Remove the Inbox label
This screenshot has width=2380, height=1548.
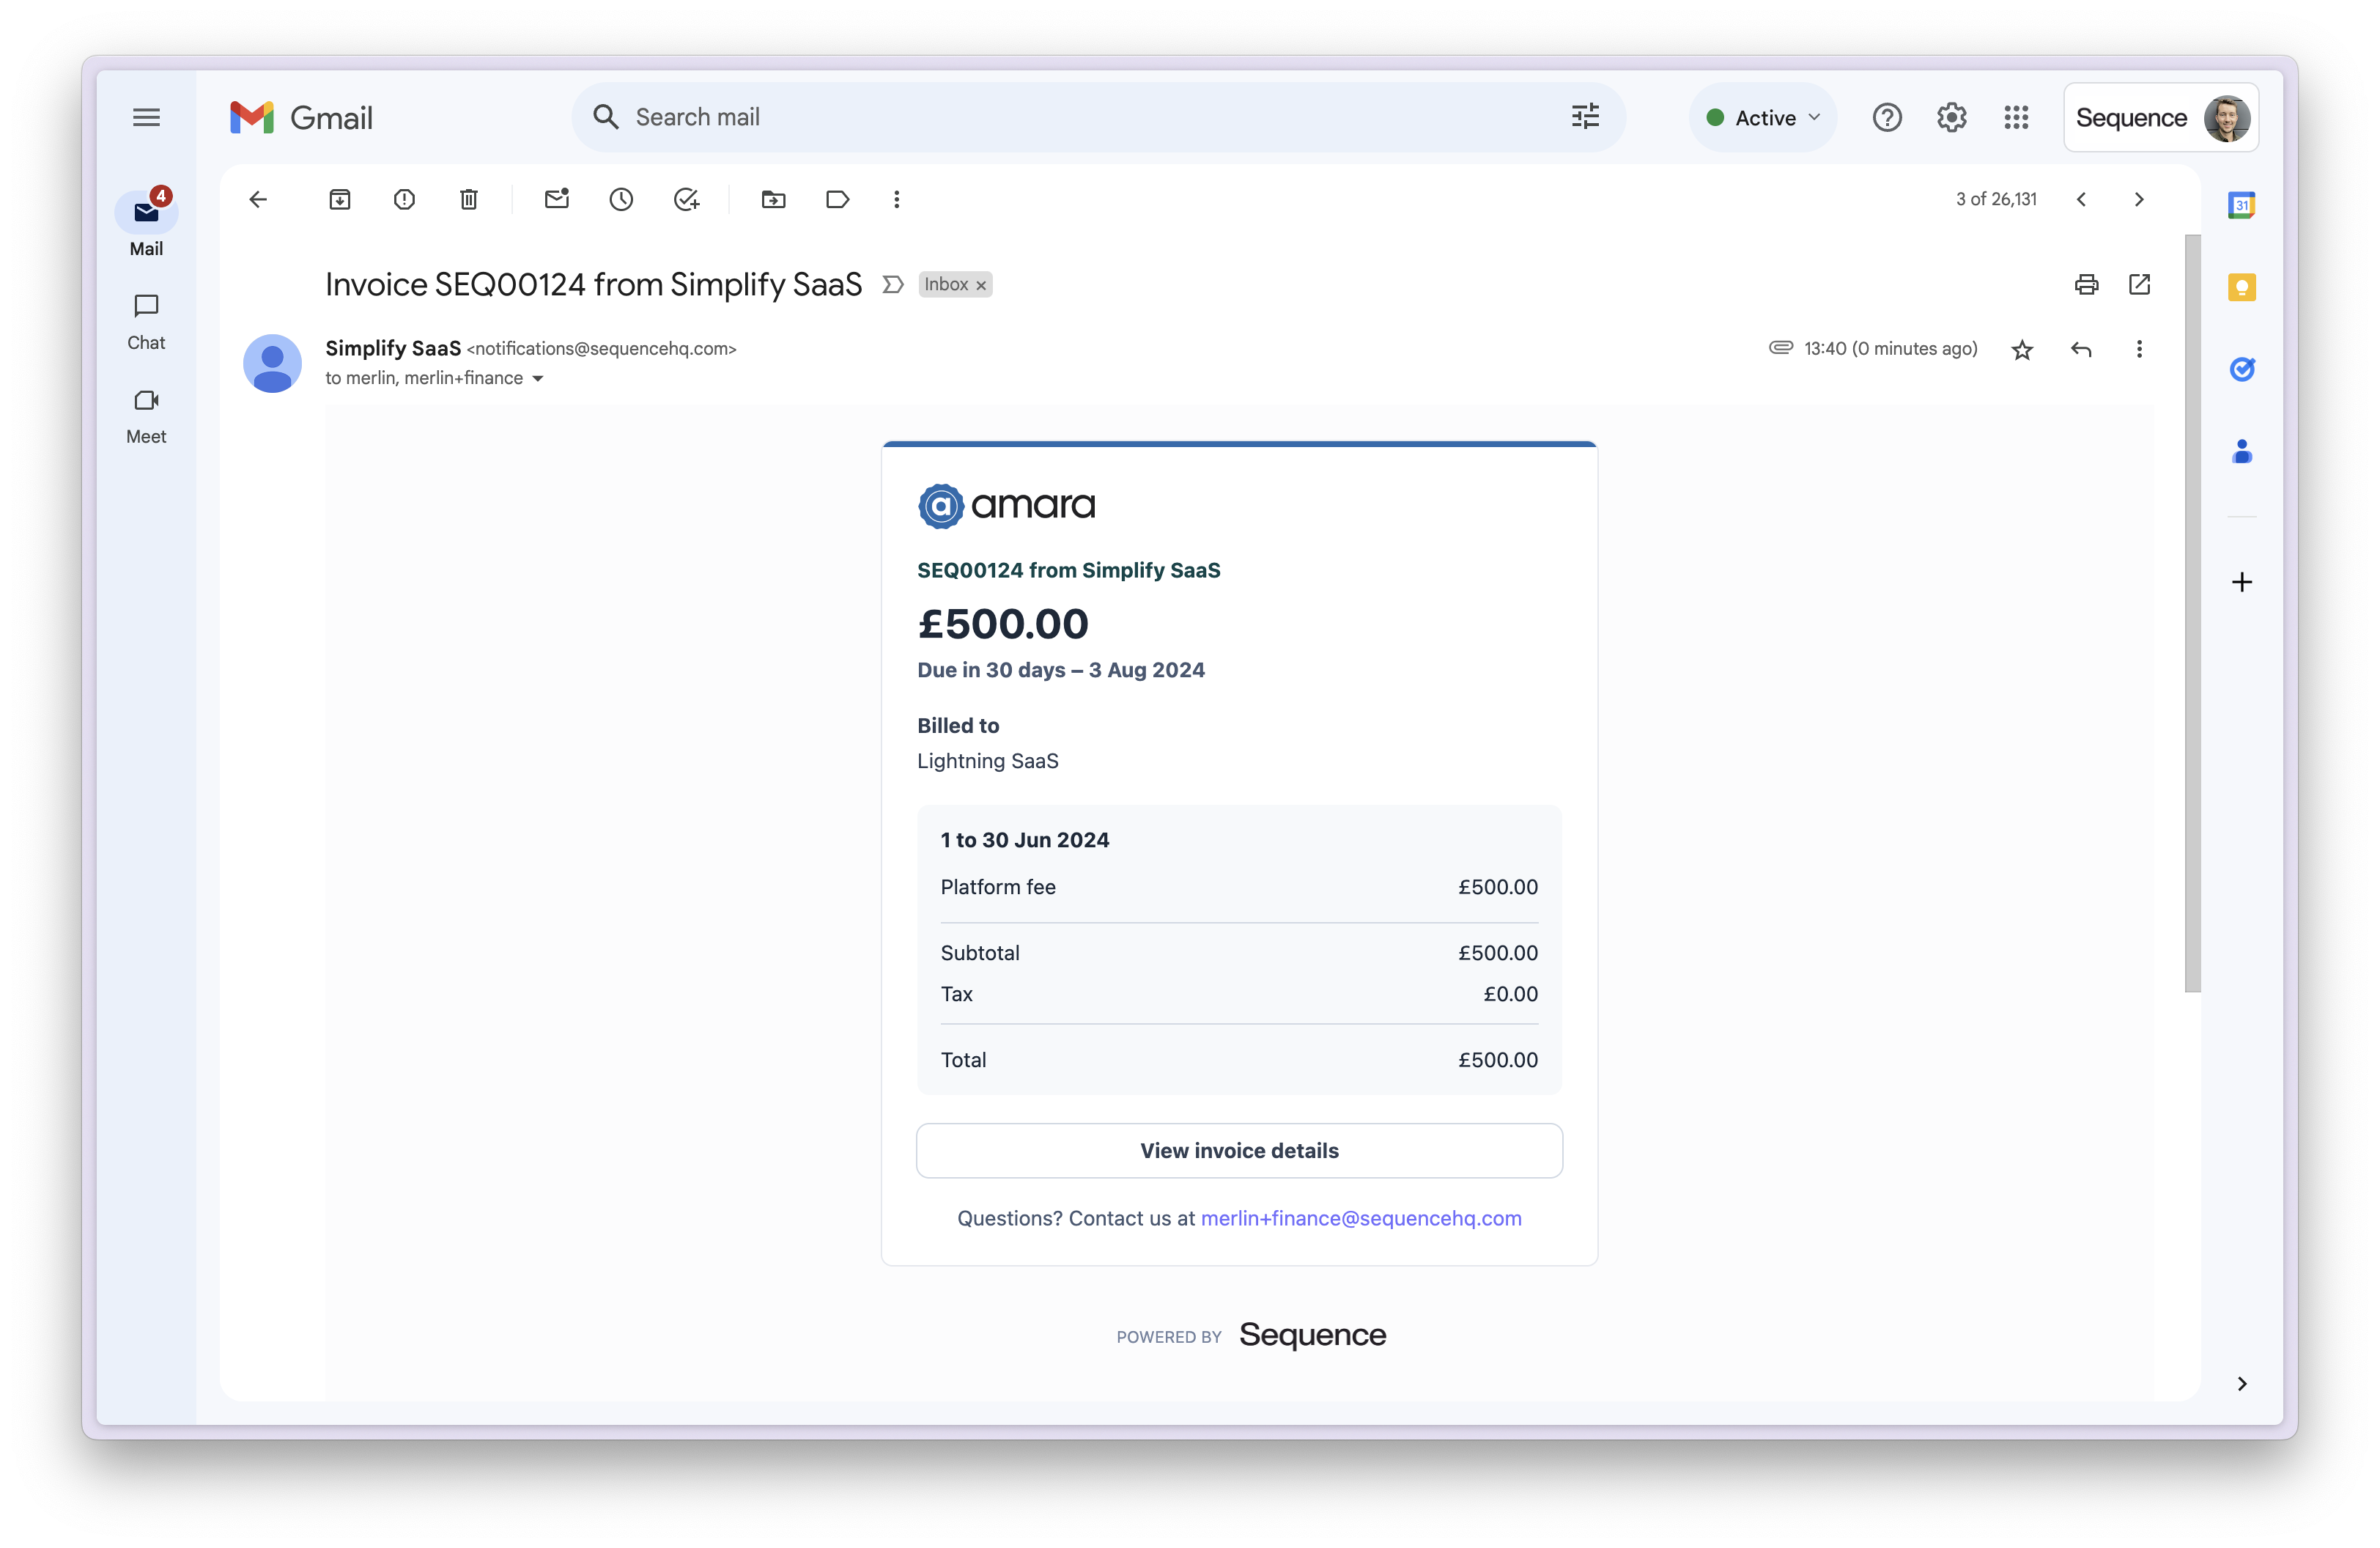(981, 286)
